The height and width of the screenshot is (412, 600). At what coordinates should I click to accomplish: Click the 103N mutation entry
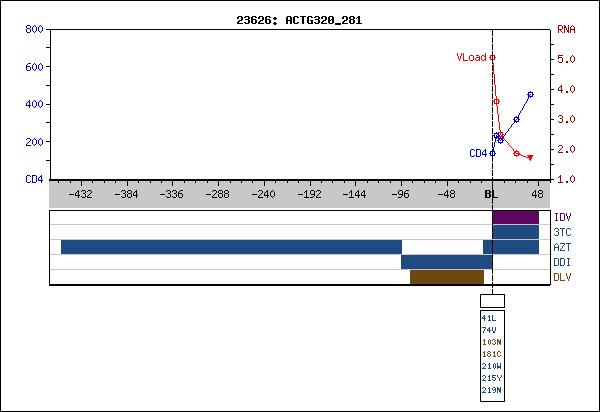pyautogui.click(x=491, y=341)
